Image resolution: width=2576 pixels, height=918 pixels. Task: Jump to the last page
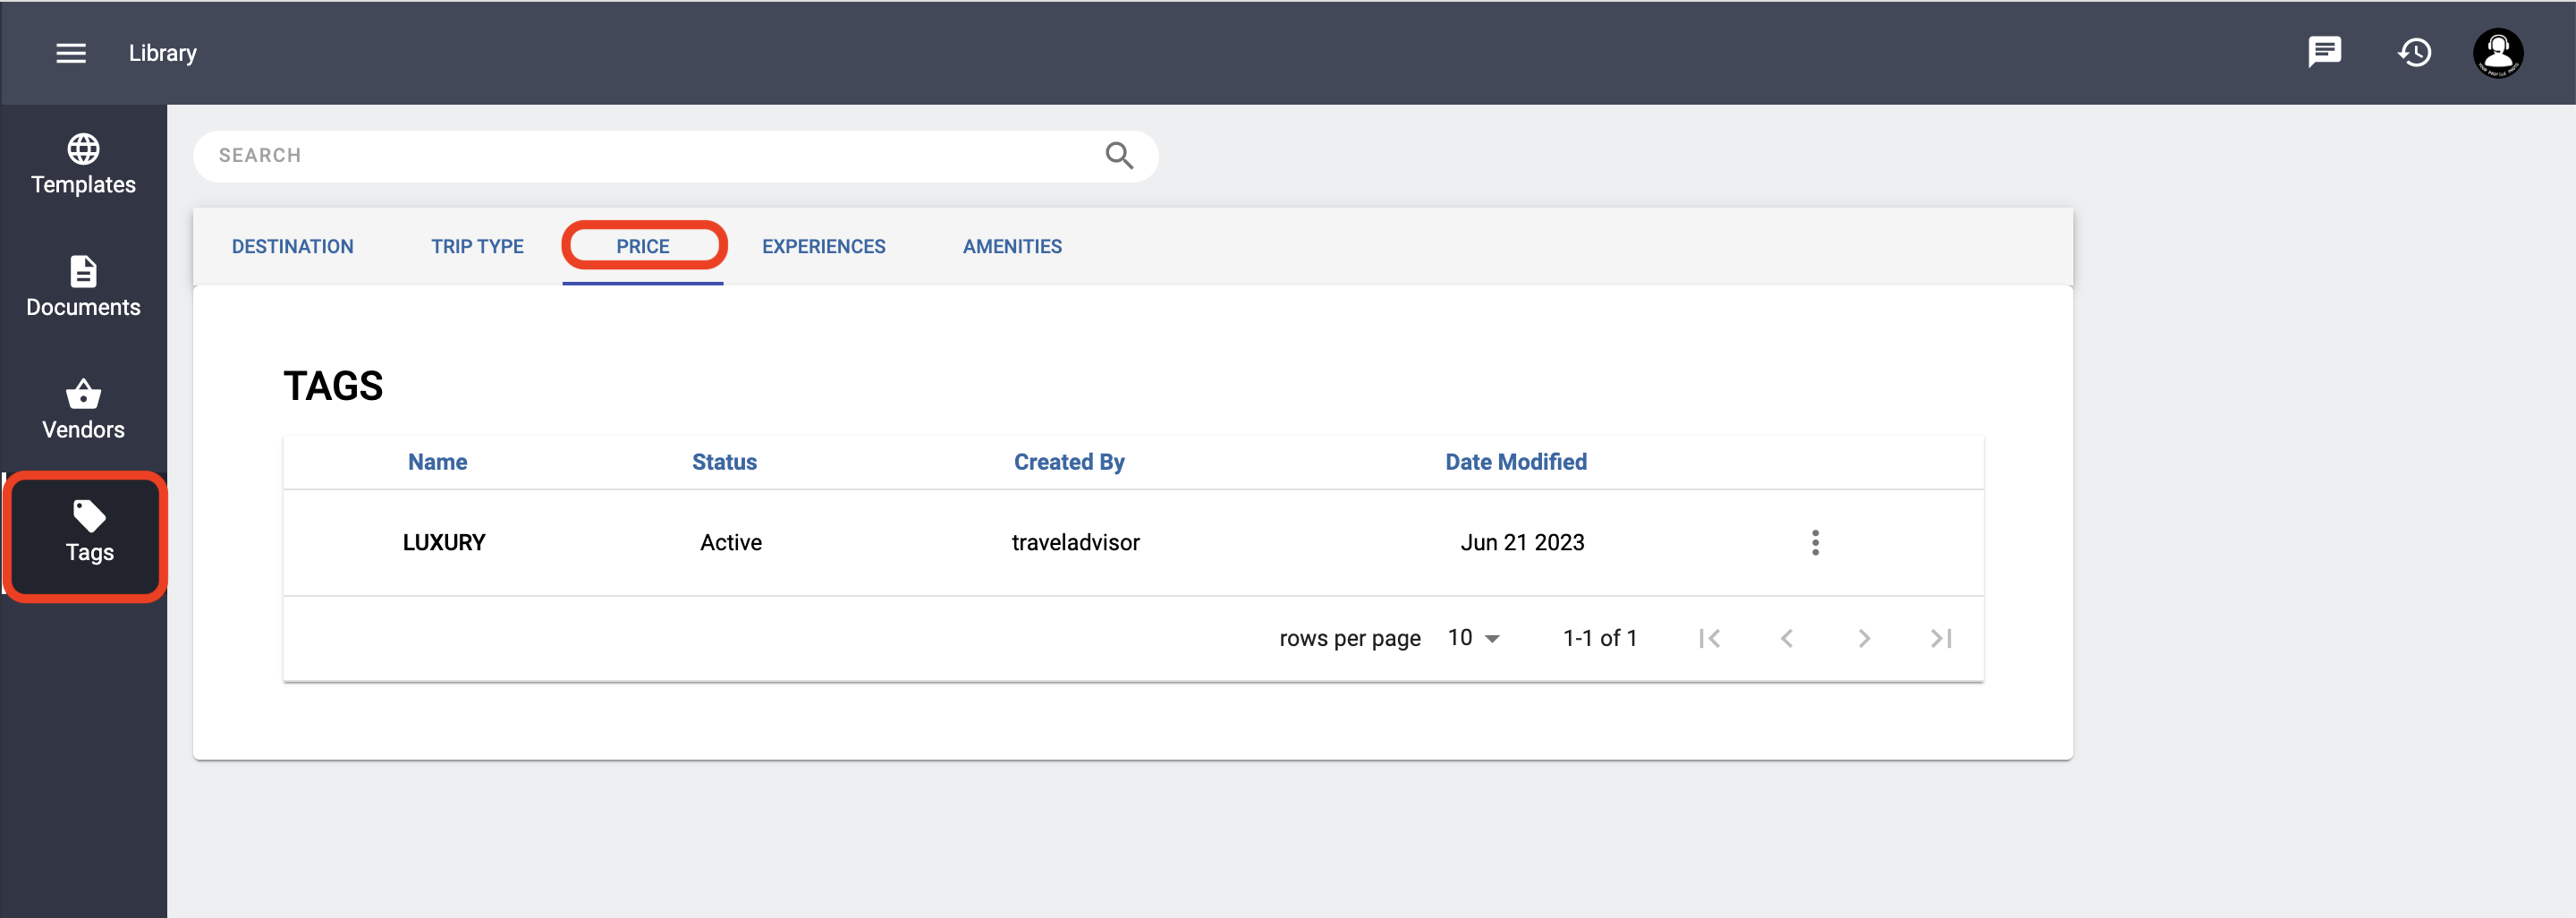[x=1940, y=638]
